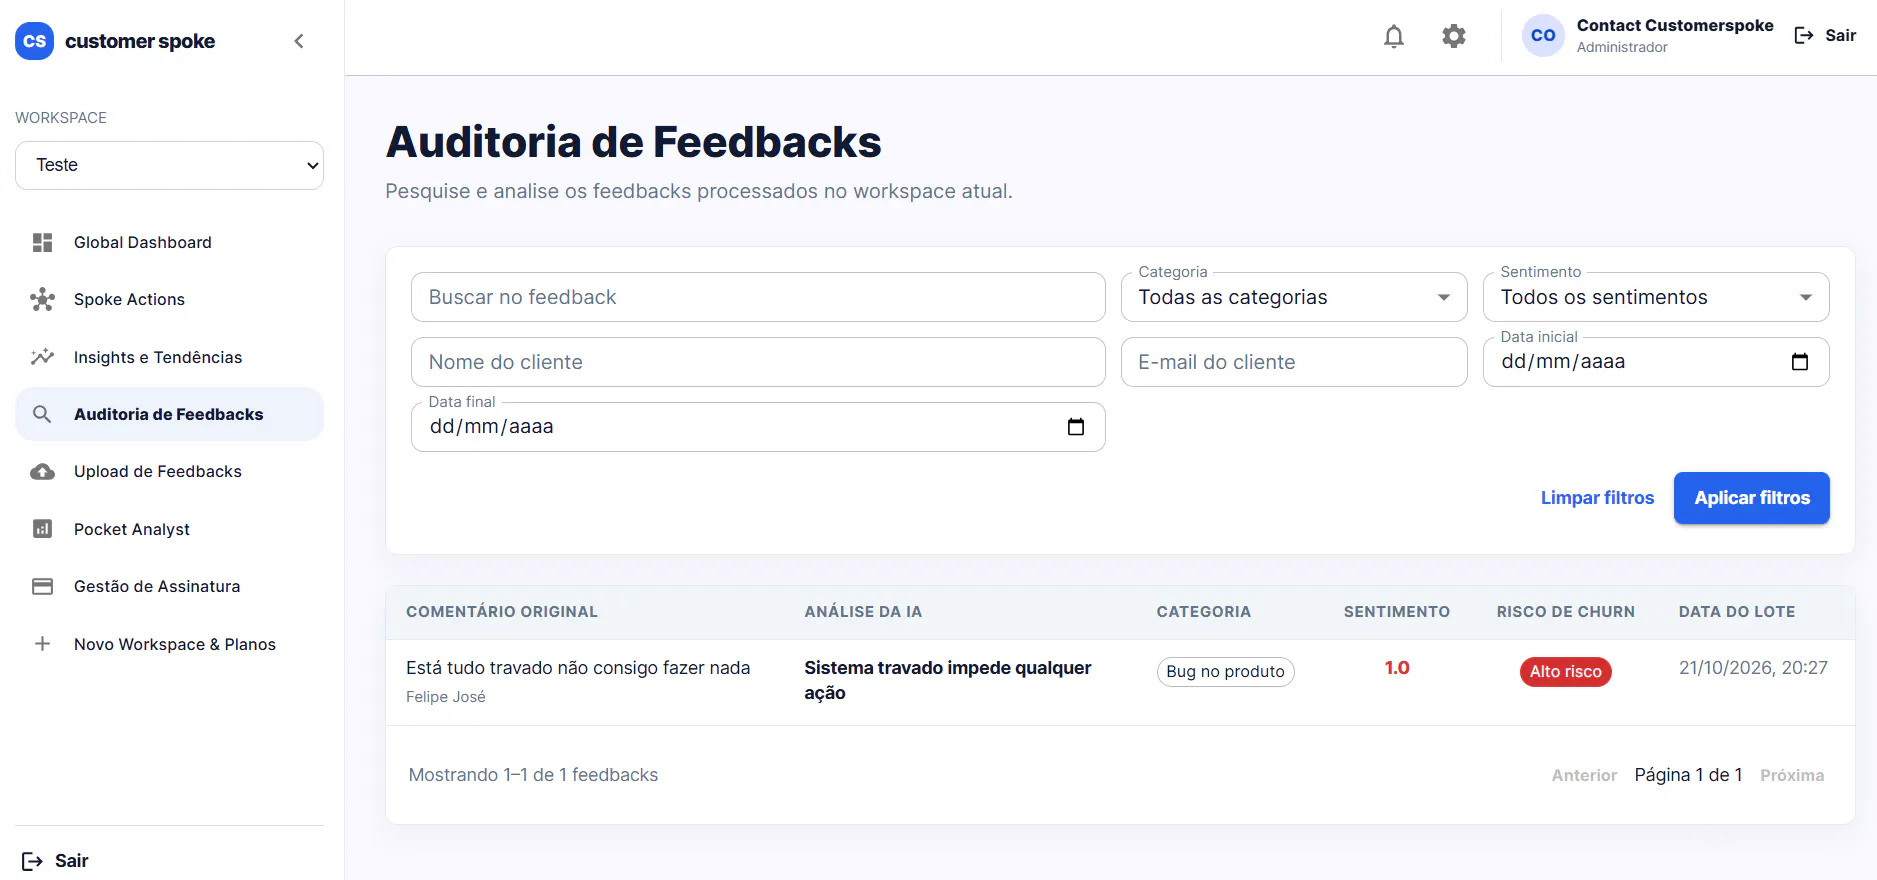
Task: Click the DATA DO LOTE column header
Action: (x=1737, y=612)
